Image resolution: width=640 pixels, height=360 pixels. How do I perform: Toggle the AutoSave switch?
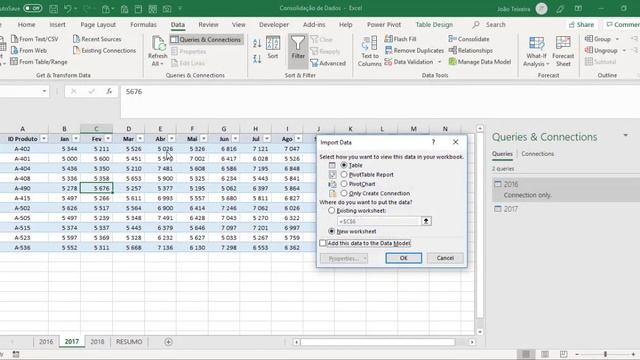[x=32, y=8]
